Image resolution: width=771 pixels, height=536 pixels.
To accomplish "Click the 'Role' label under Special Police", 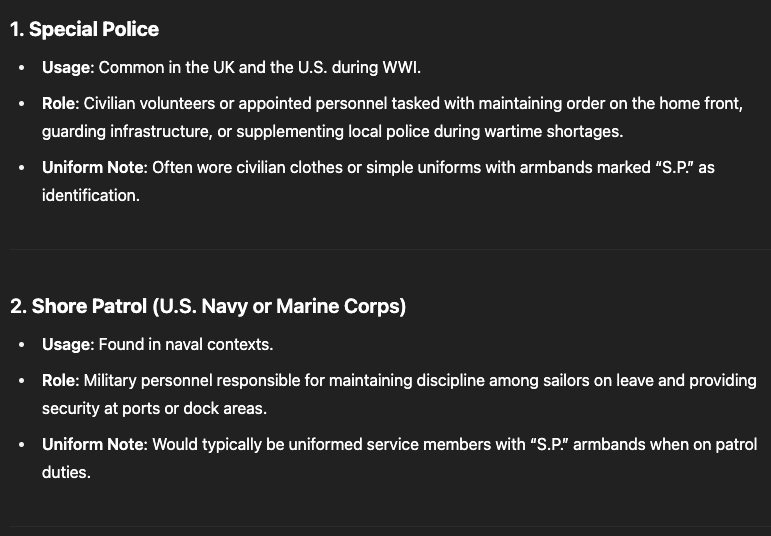I will 60,103.
